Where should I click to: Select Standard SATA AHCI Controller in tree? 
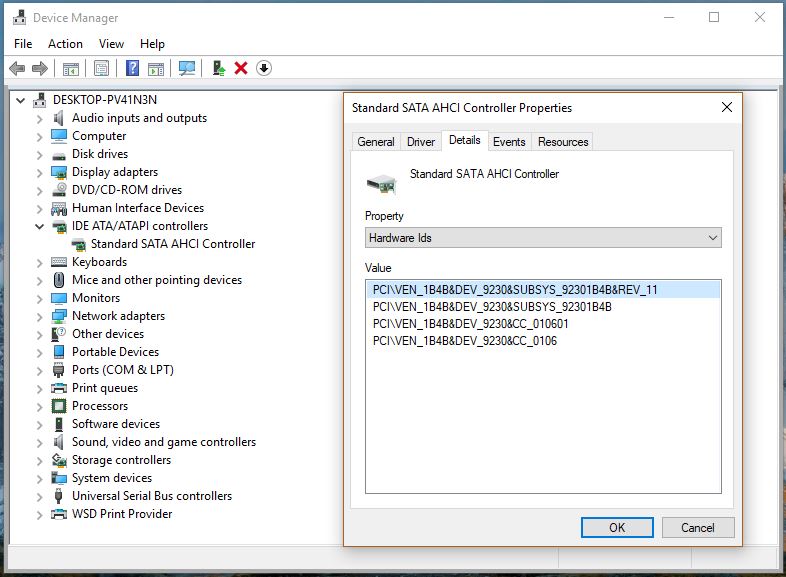[x=172, y=244]
